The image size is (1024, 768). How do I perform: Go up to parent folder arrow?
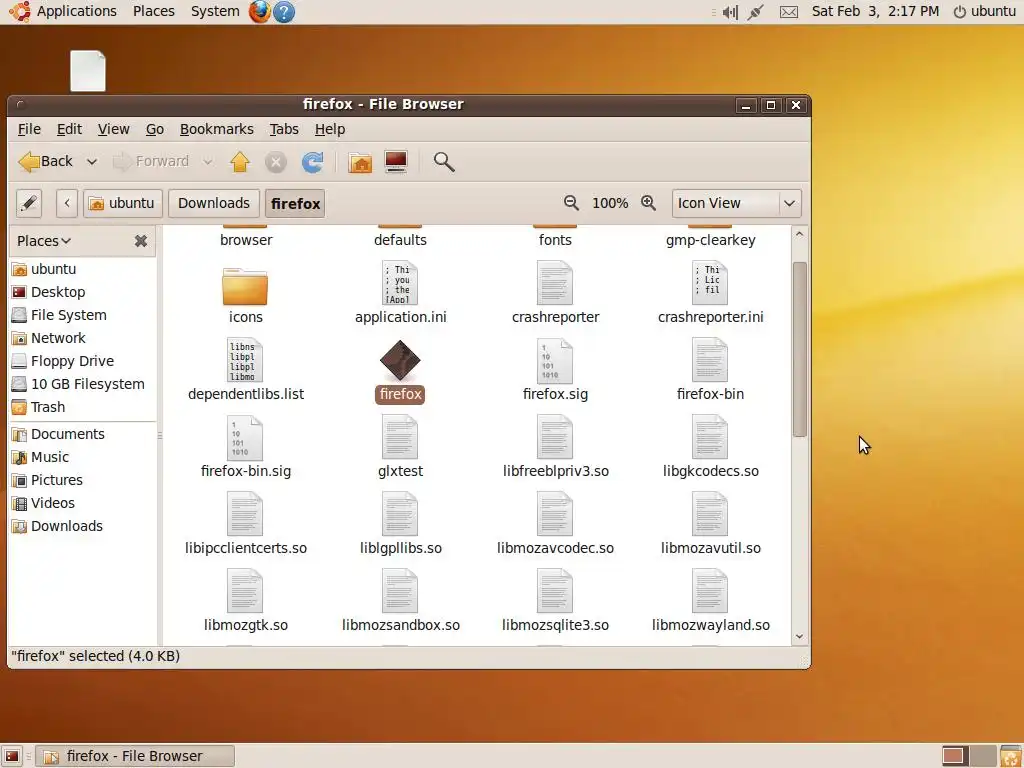click(240, 161)
